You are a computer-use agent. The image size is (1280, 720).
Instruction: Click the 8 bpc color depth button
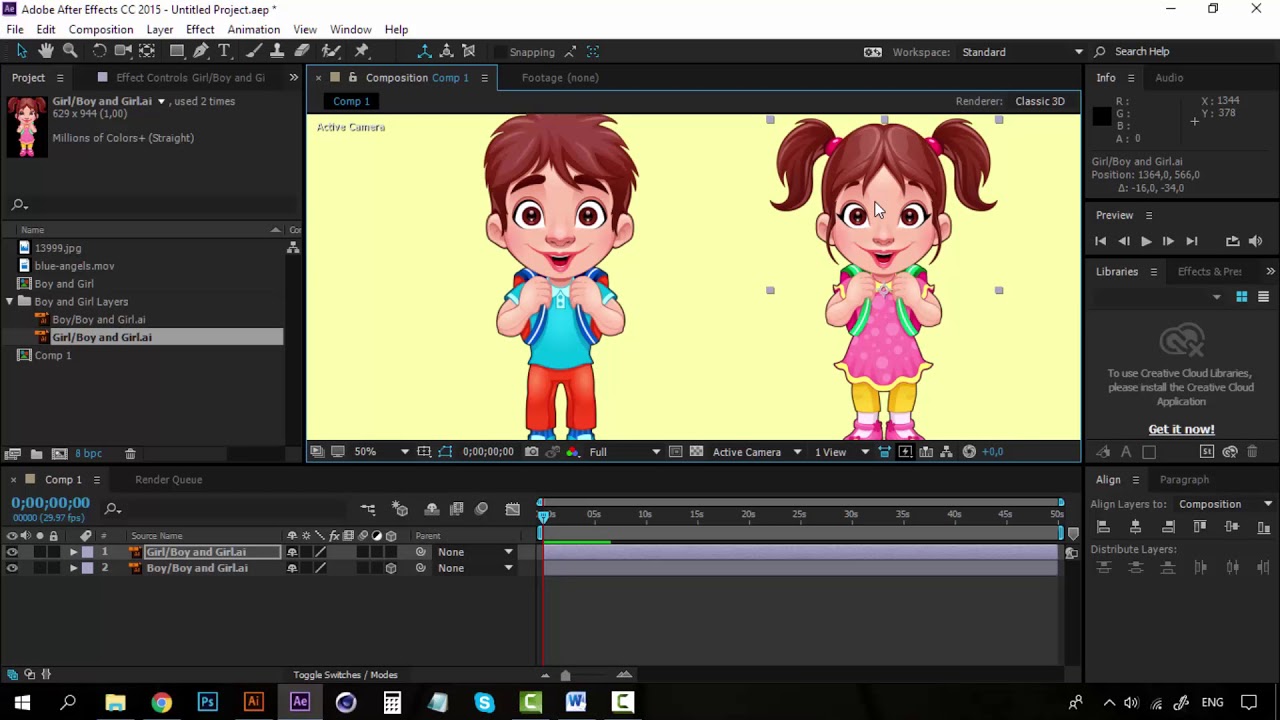[87, 454]
